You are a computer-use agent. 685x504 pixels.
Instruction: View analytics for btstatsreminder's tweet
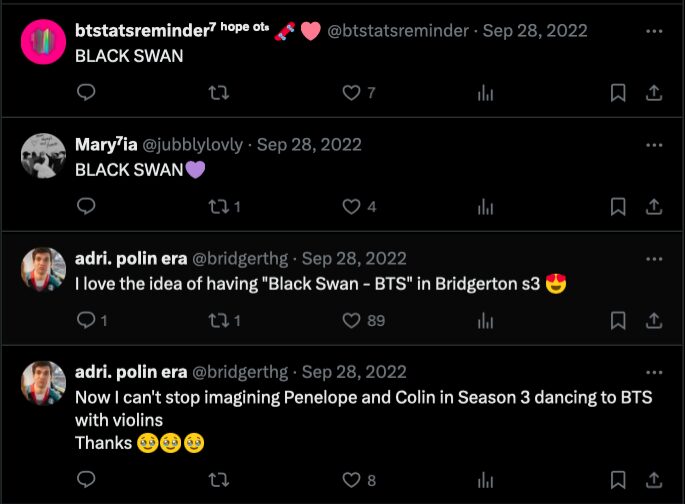[486, 93]
